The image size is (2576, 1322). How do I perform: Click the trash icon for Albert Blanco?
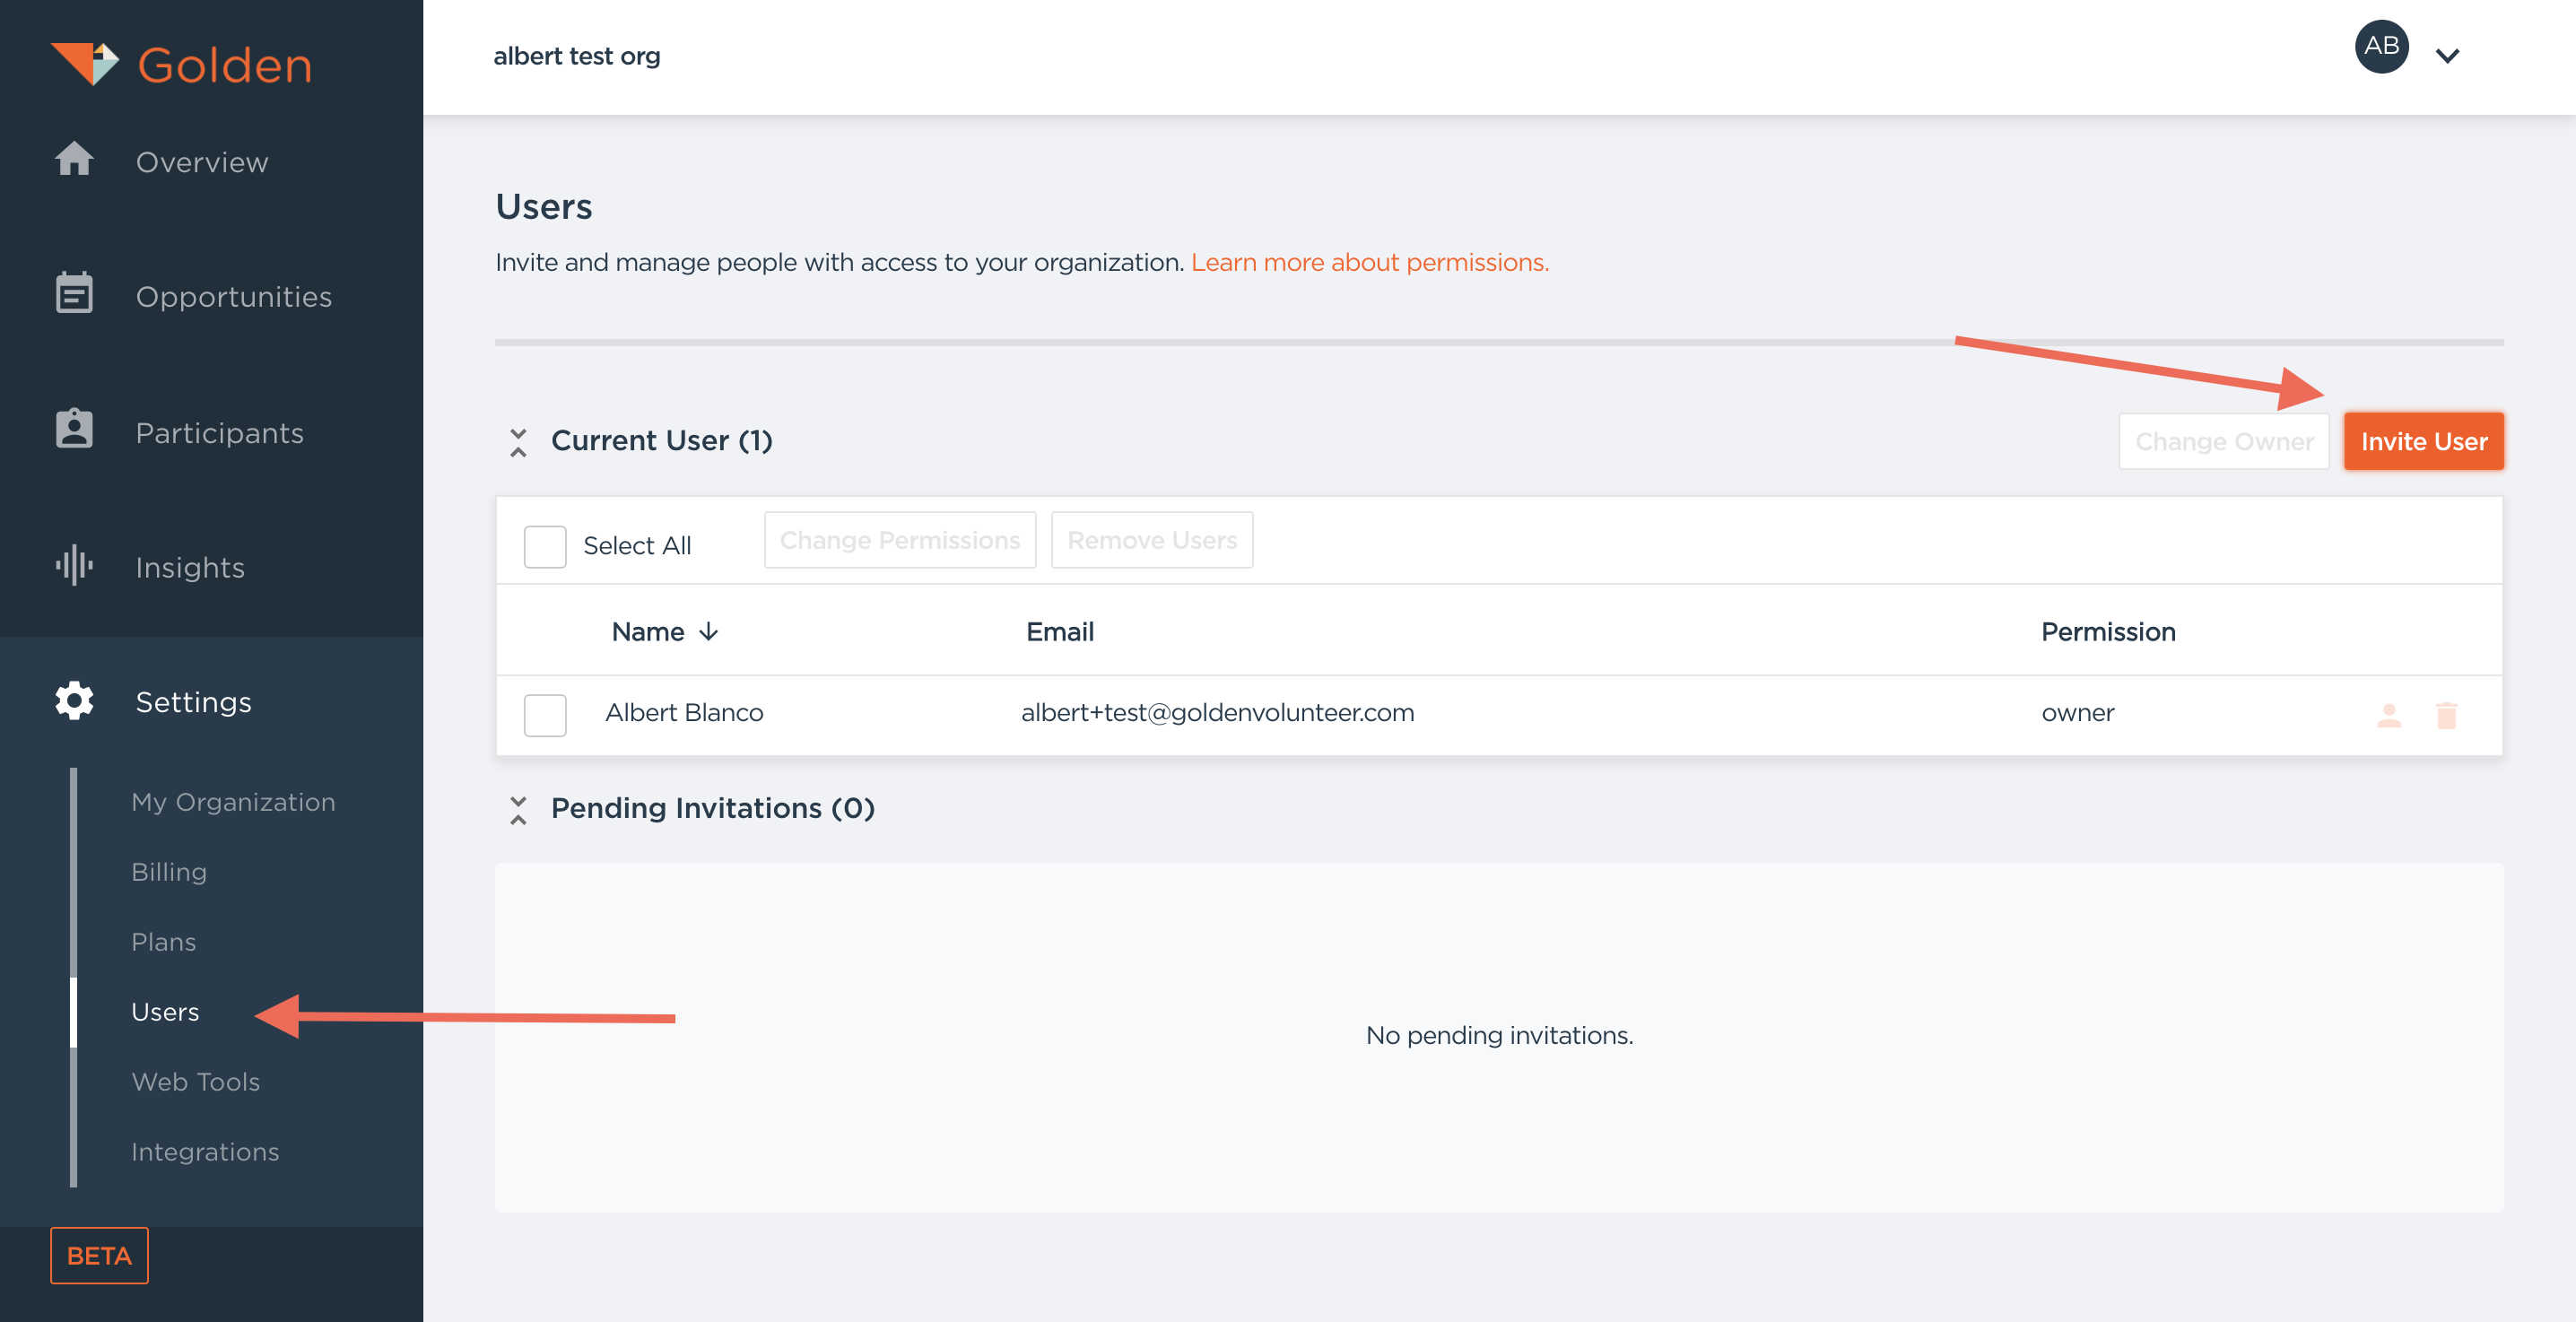[x=2446, y=714]
